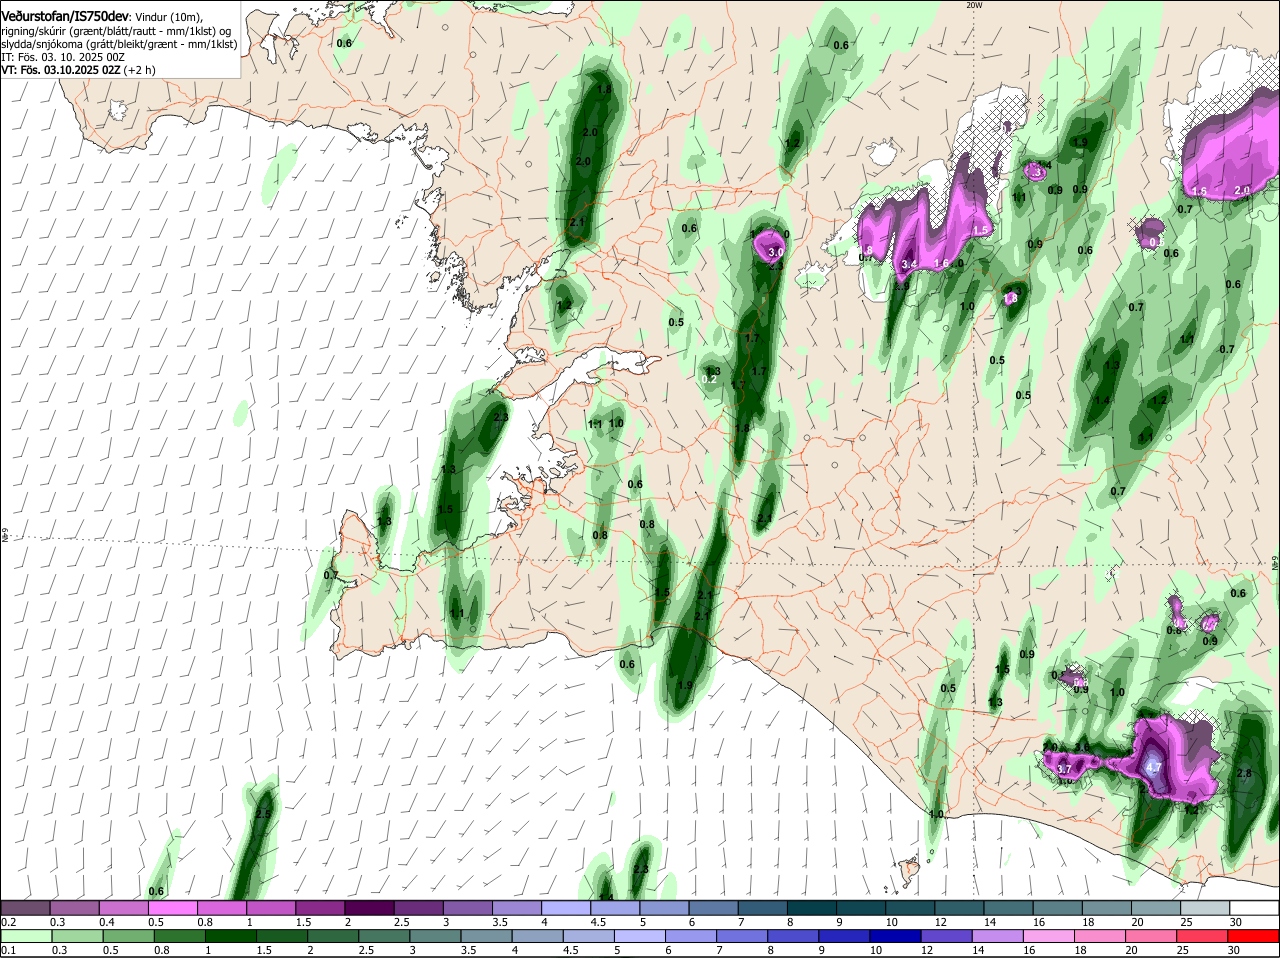Select the dark purple snow swatch at 2
Viewport: 1280px width, 958px height.
369,908
